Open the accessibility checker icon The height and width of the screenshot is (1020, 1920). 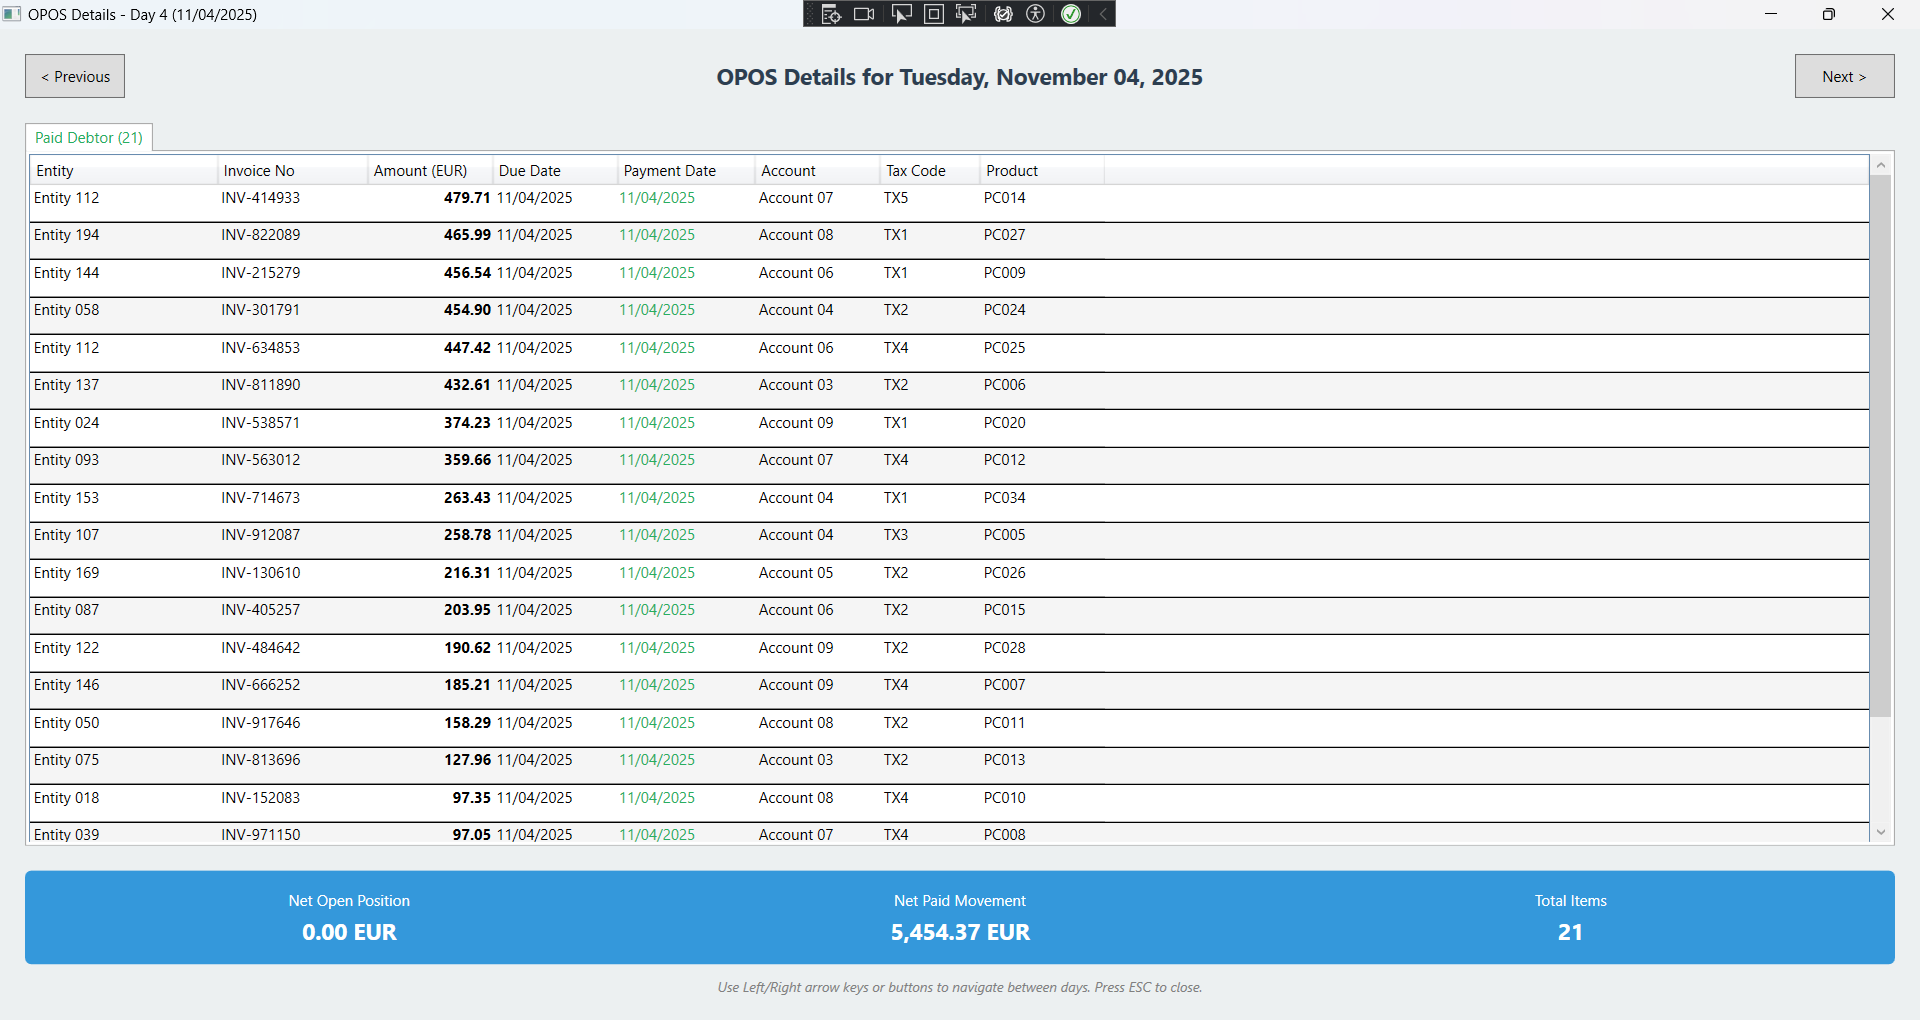(1036, 14)
